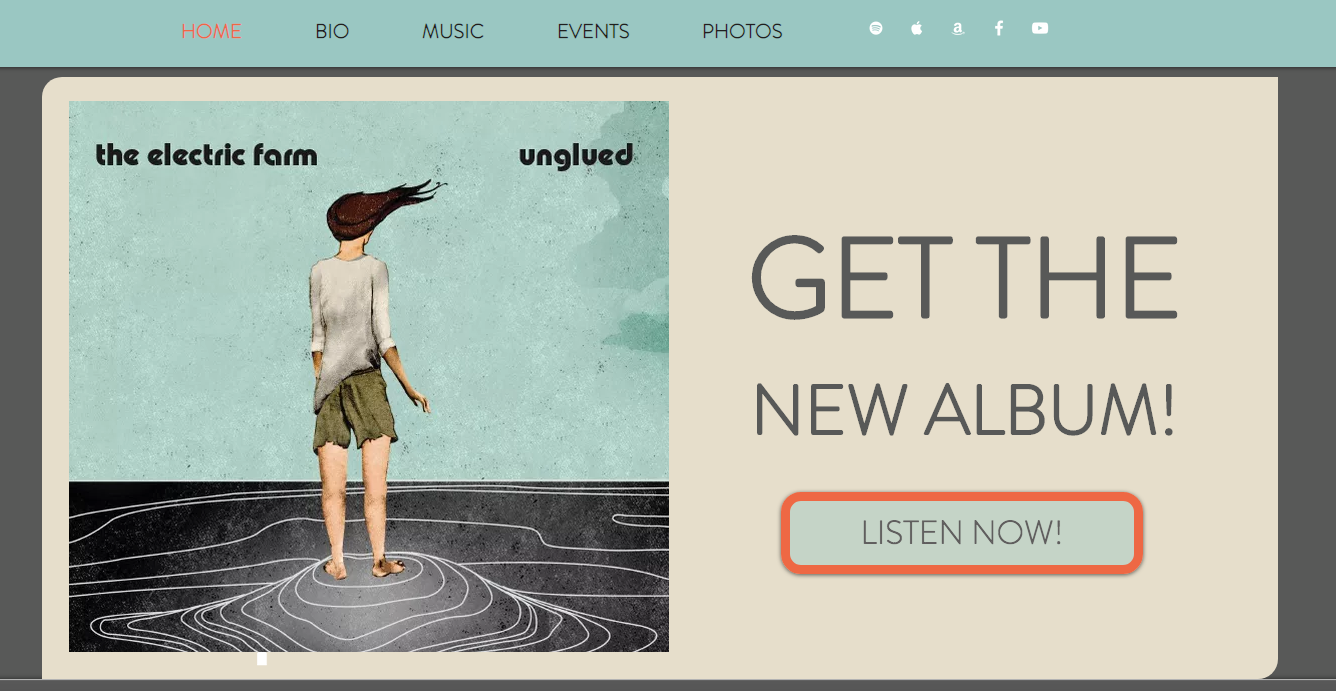Open the EVENTS page
Screen dimensions: 1336x691
coord(593,31)
